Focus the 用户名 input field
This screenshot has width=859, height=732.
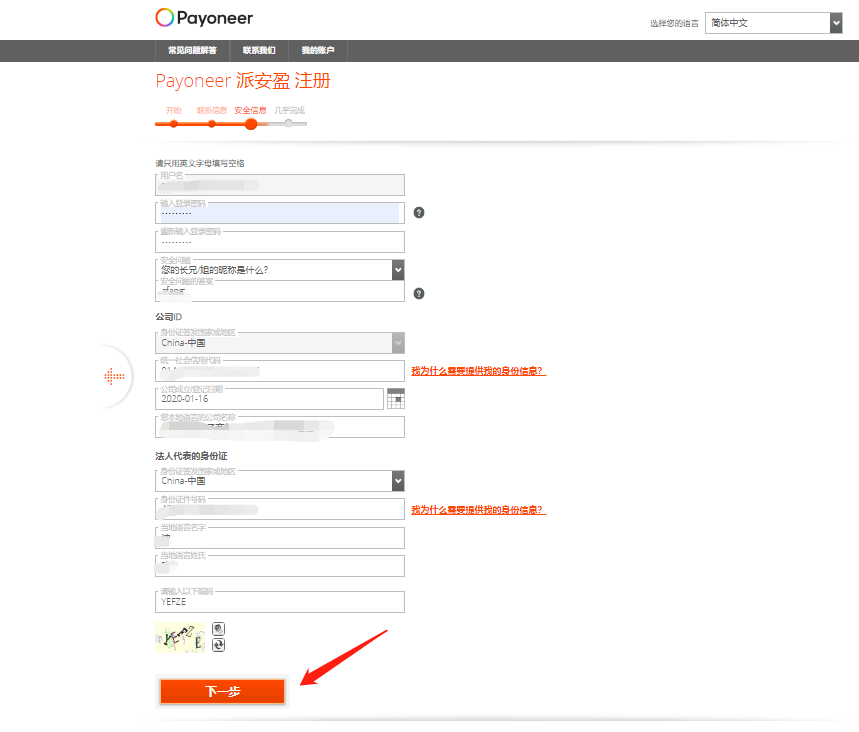280,185
